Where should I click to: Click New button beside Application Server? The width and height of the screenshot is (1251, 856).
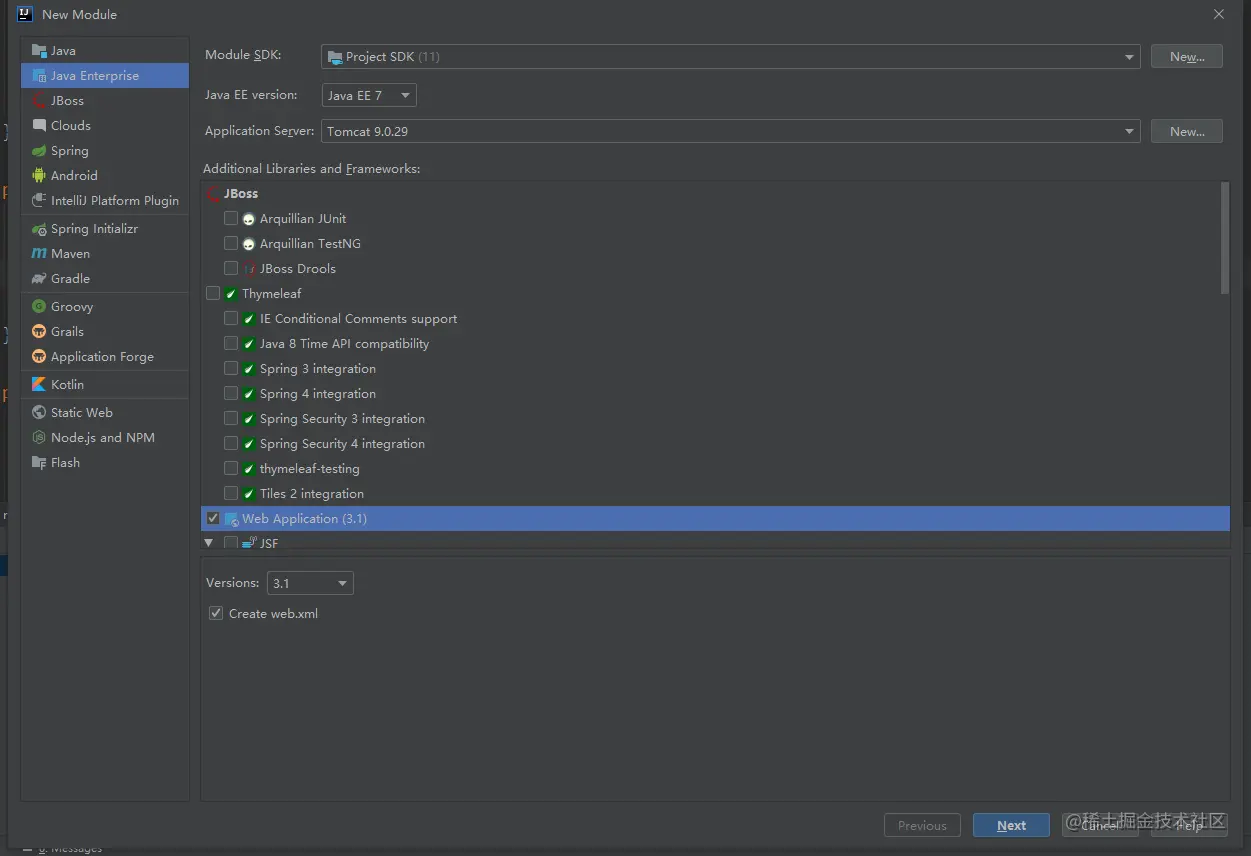click(1187, 131)
